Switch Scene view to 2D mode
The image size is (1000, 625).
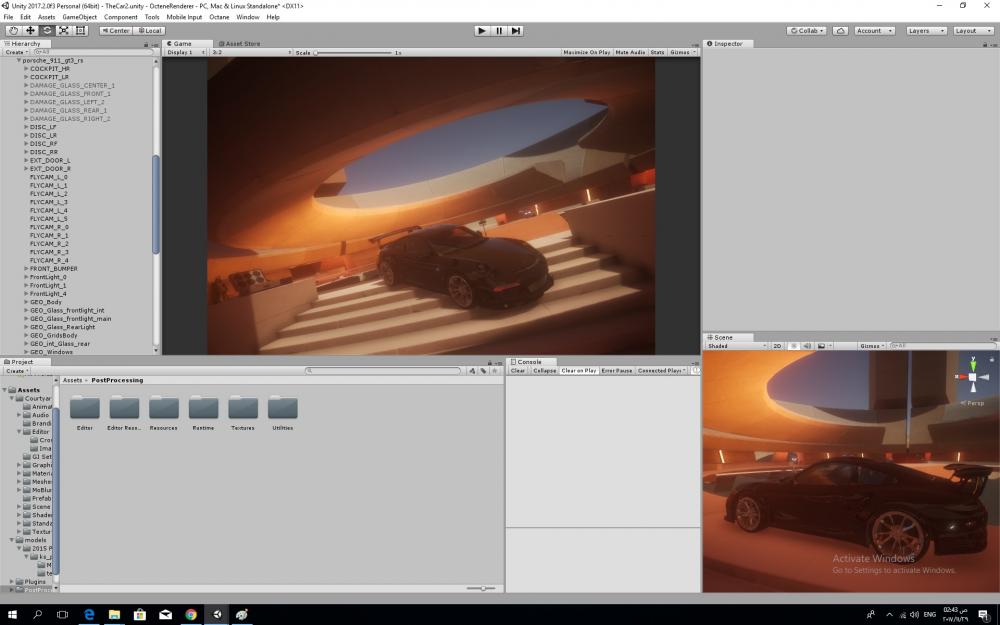pyautogui.click(x=777, y=346)
